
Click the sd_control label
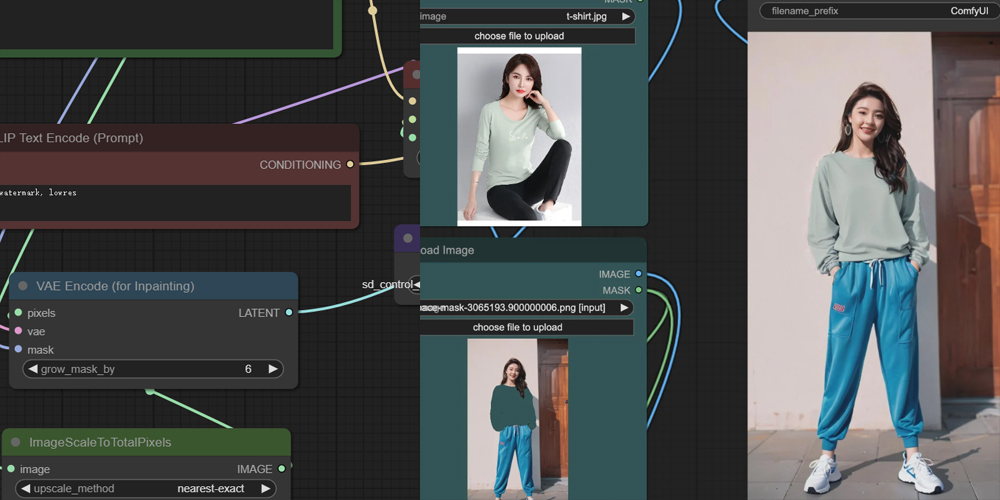387,284
